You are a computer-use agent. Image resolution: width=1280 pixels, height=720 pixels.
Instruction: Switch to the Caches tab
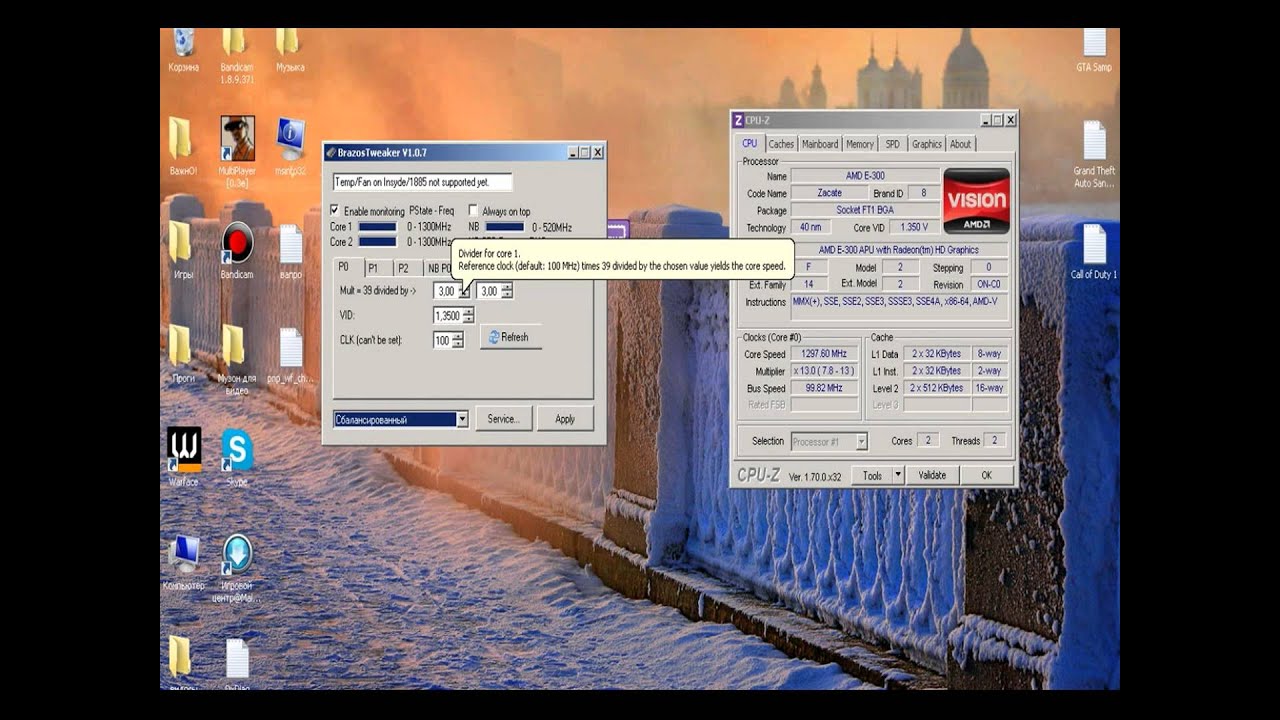[781, 144]
